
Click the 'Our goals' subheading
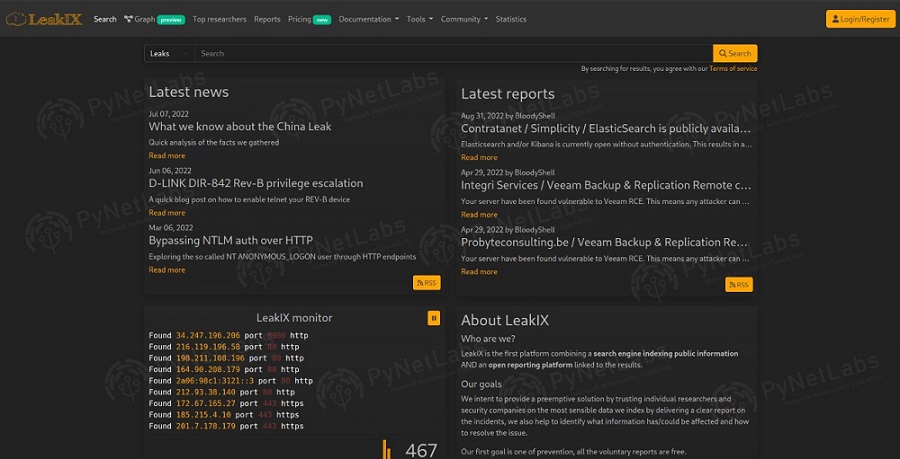[x=481, y=384]
